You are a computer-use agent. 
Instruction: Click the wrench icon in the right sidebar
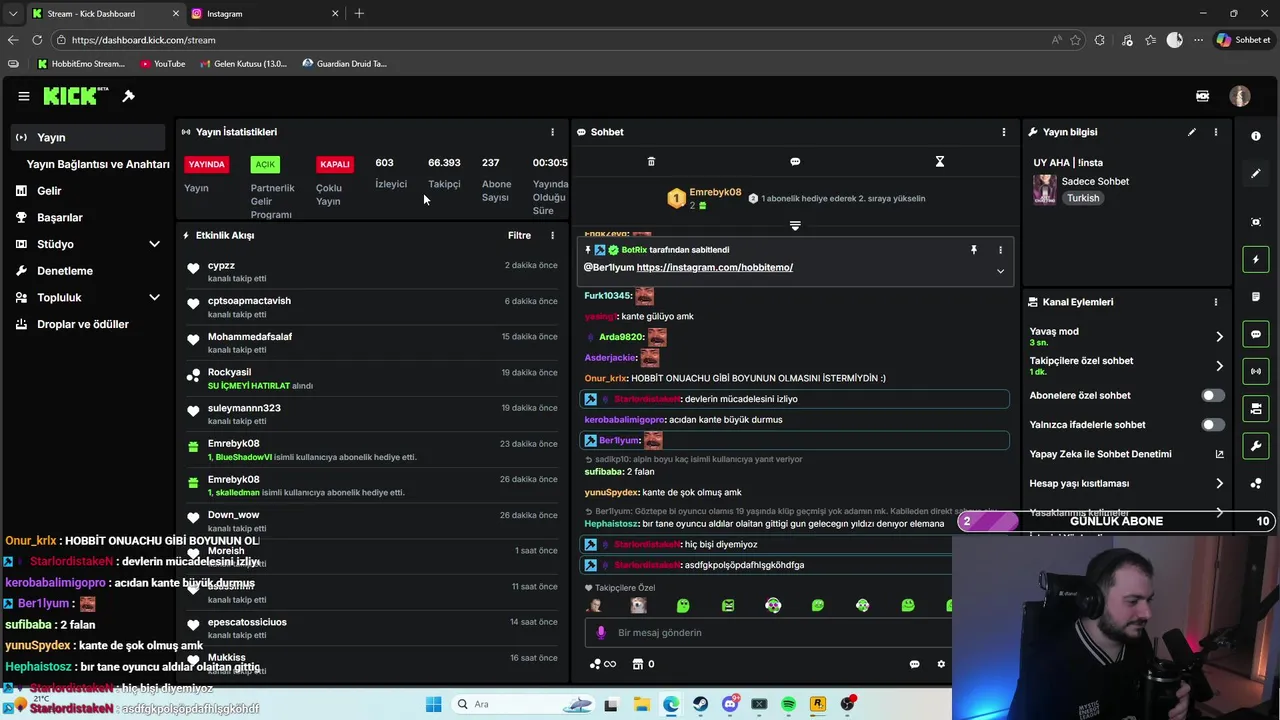(x=1256, y=445)
